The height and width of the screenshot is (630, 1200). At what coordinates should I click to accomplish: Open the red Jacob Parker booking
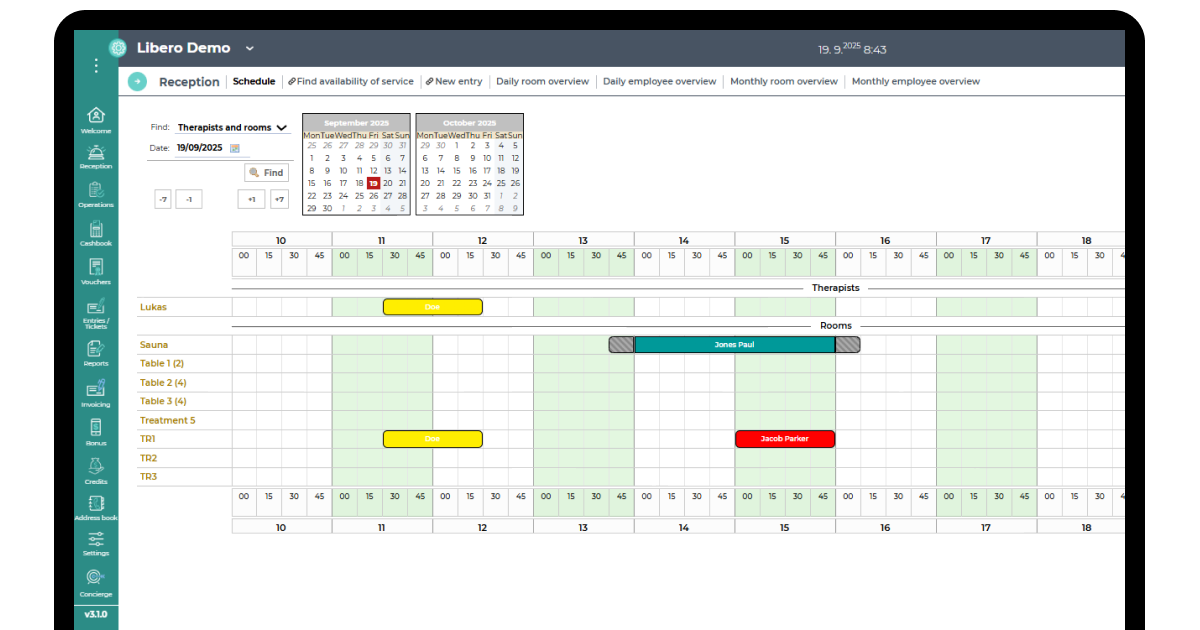(785, 439)
